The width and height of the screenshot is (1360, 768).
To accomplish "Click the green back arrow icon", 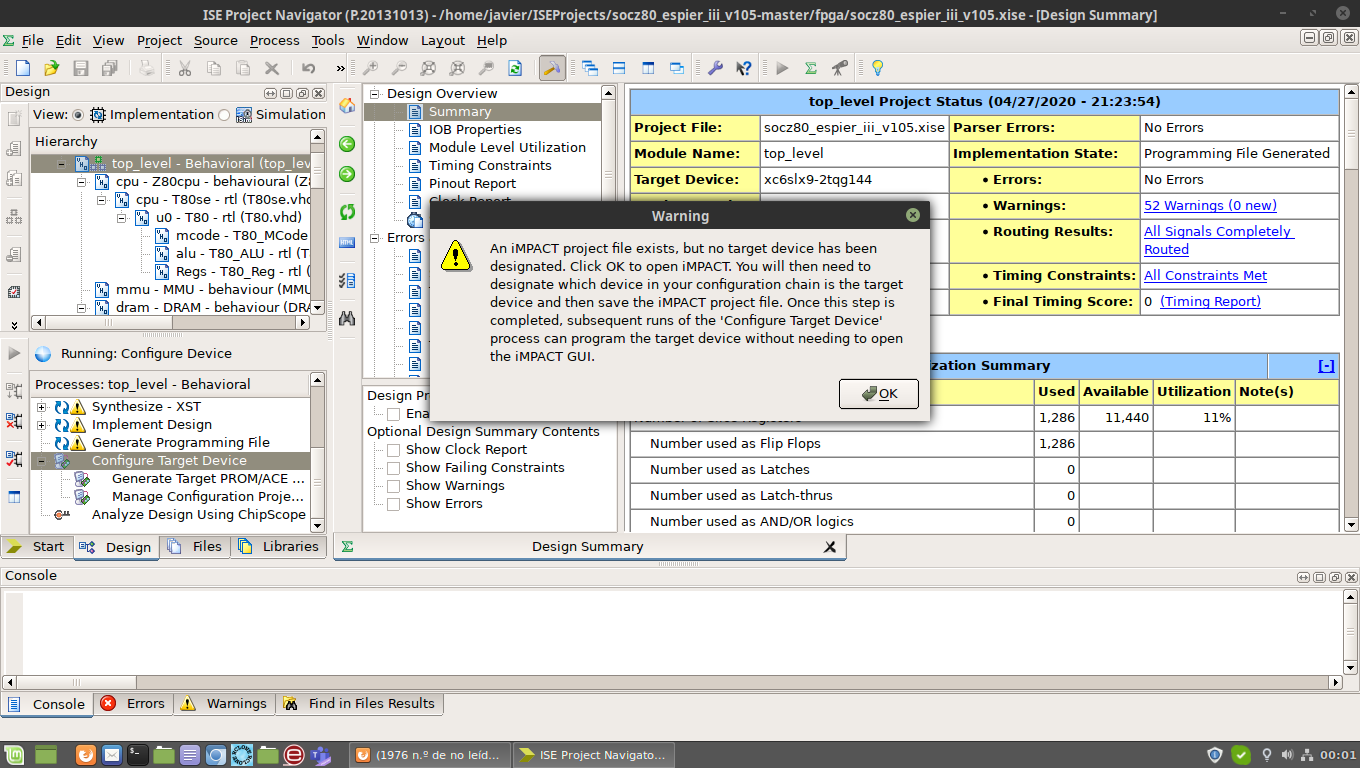I will pyautogui.click(x=347, y=144).
